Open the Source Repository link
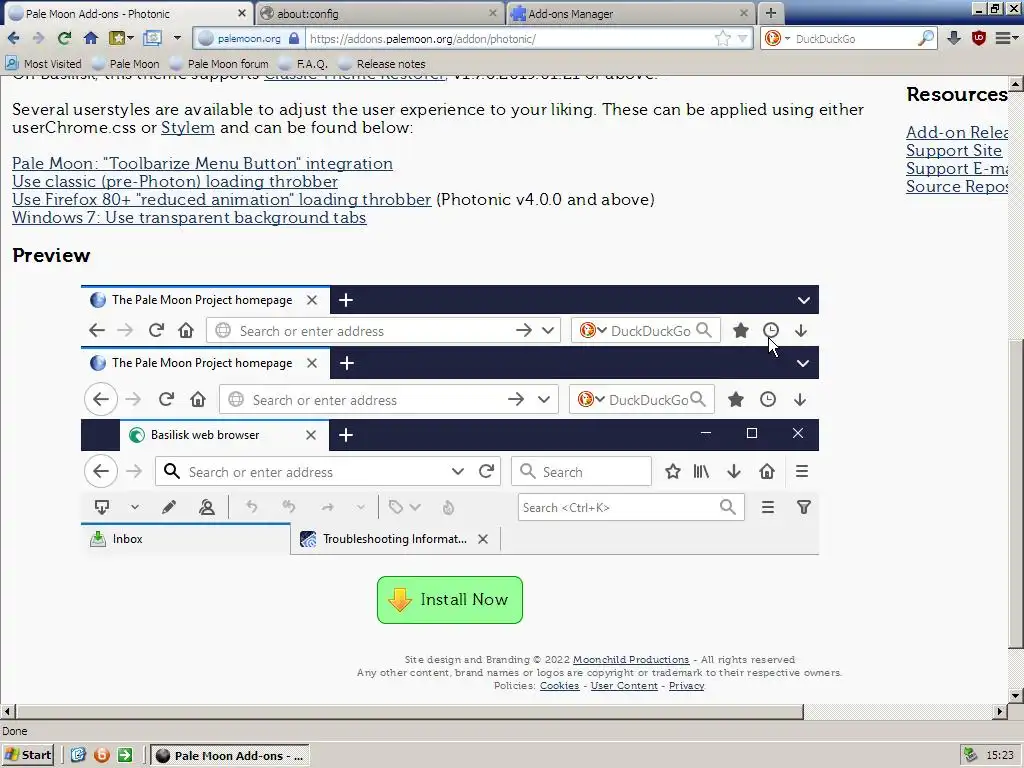Screen dimensions: 1024x768 957,187
